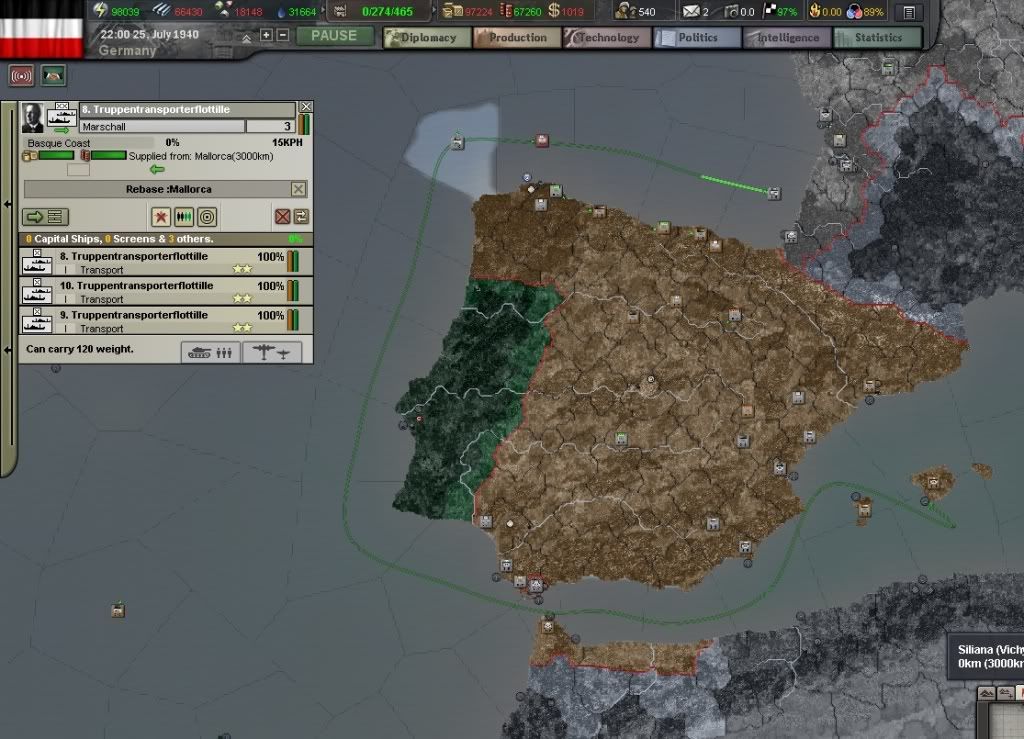Viewport: 1024px width, 739px height.
Task: Decrease game speed with minus button
Action: (x=283, y=35)
